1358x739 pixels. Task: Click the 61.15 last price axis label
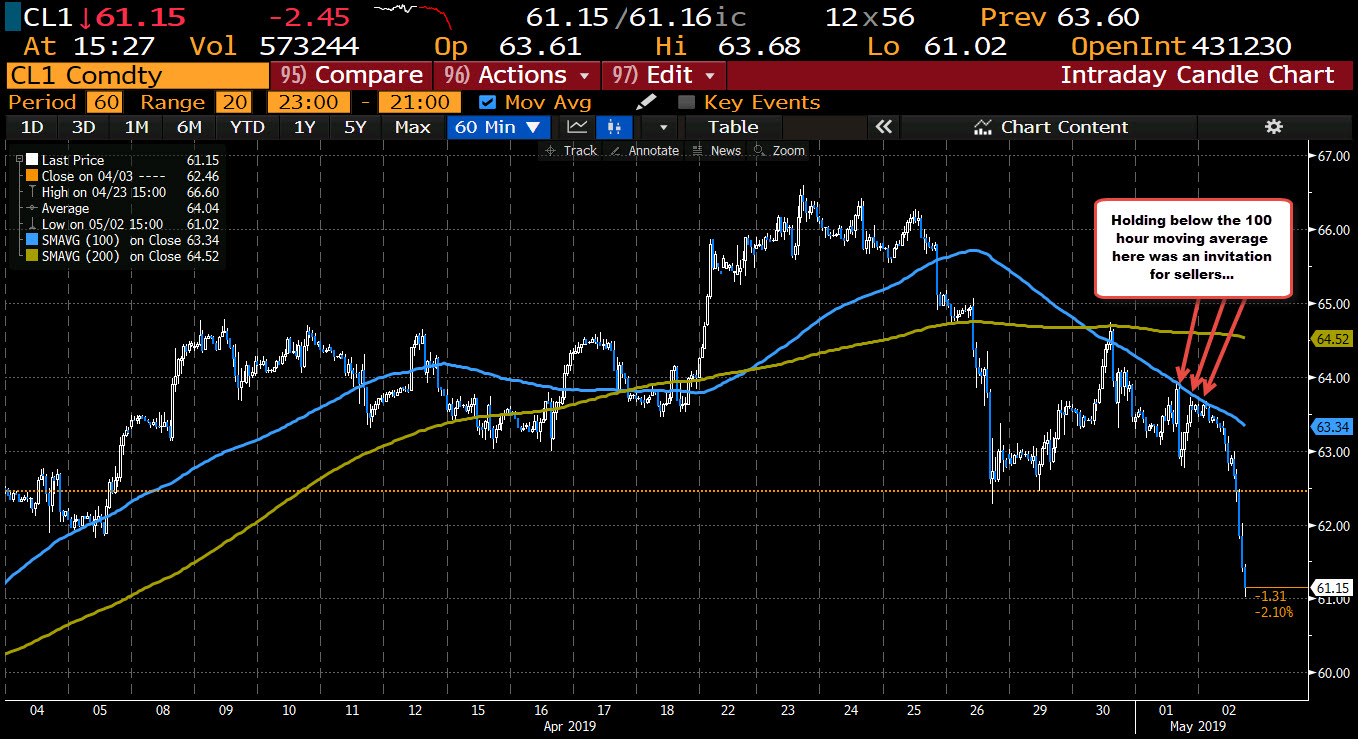point(1331,587)
